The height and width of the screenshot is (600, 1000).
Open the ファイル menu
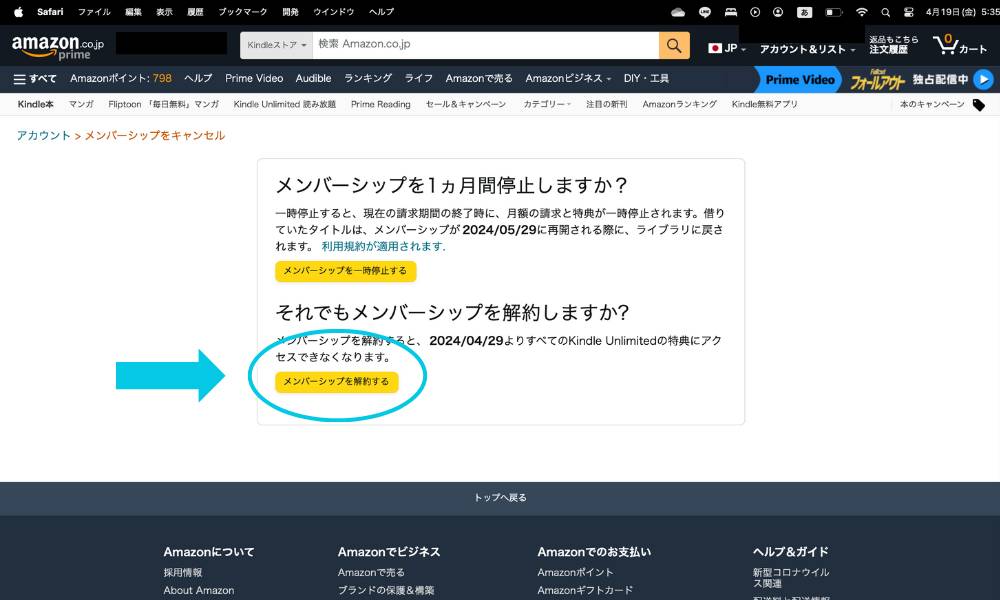coord(94,11)
